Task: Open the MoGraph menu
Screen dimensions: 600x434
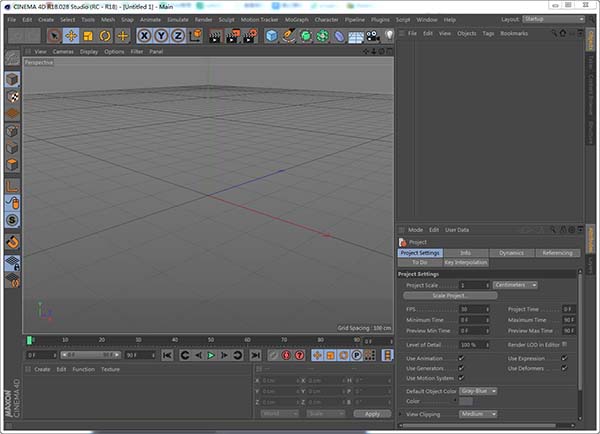Action: [297, 20]
